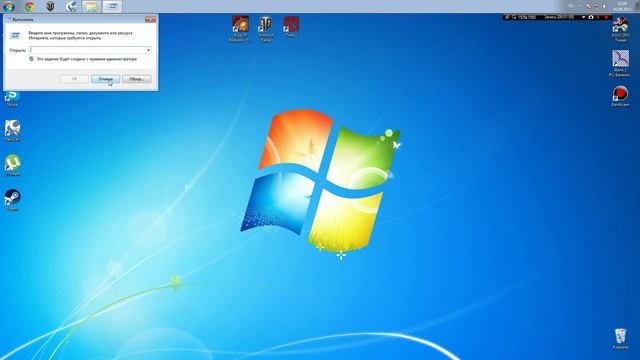This screenshot has width=640, height=360.
Task: Open World of Tanks taskbar shortcut
Action: point(50,6)
